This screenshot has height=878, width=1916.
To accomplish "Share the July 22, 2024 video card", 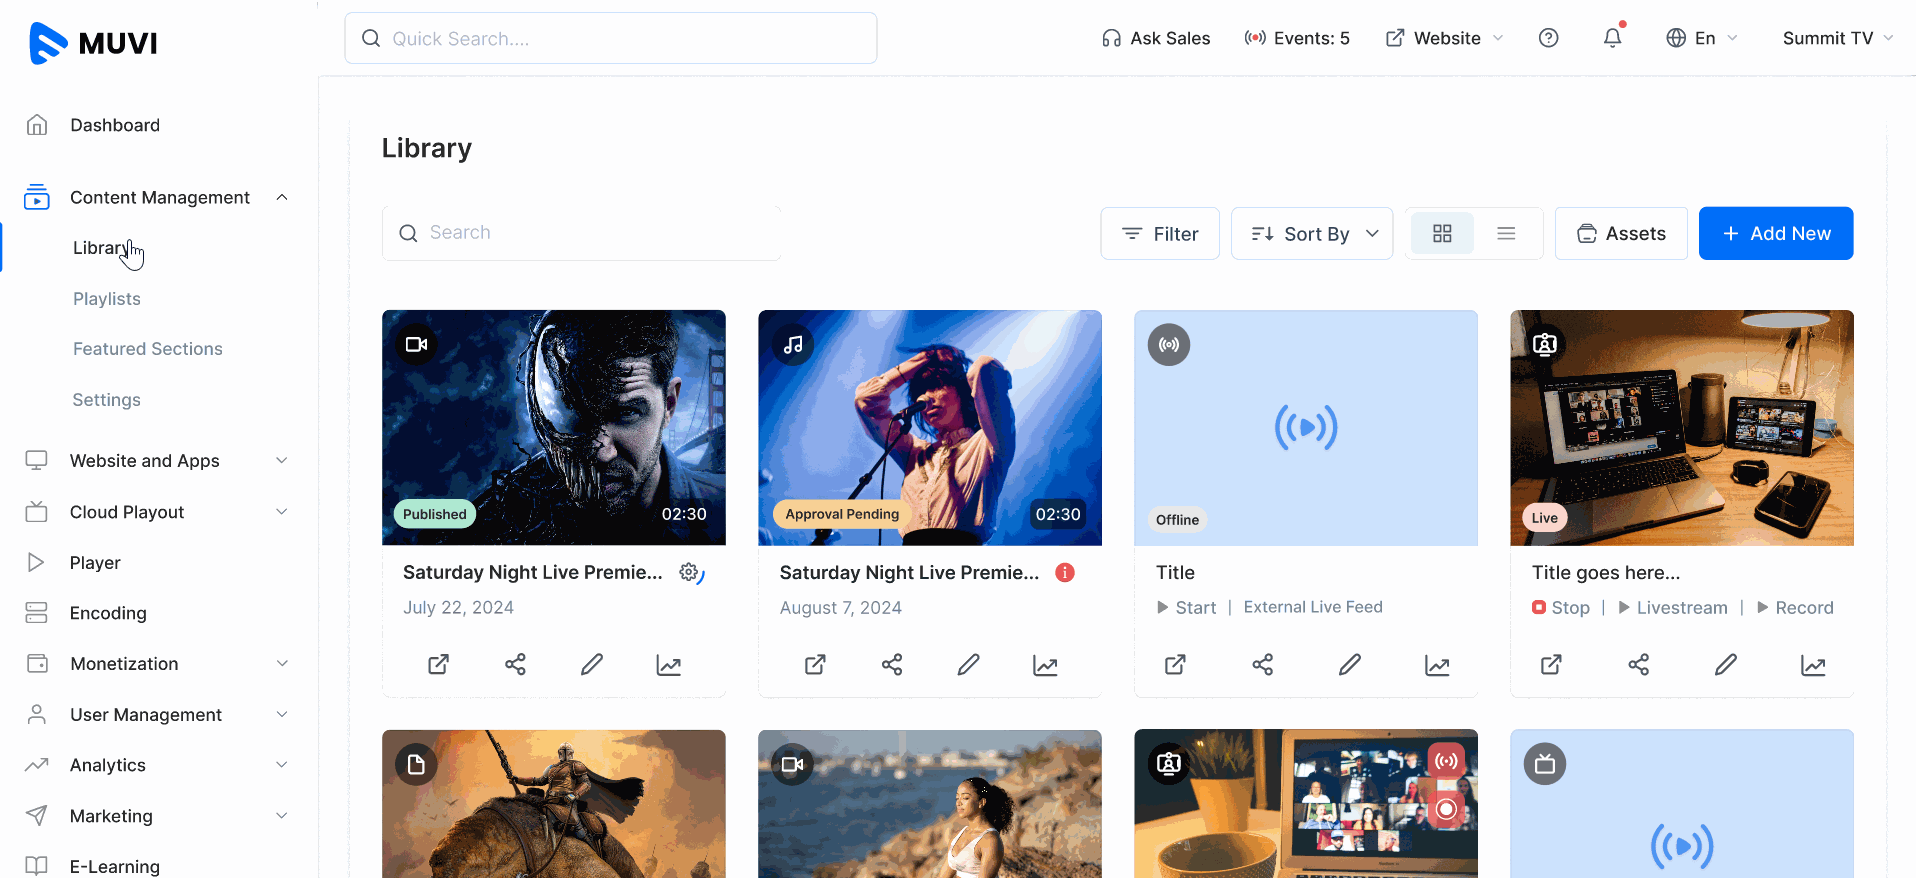I will click(515, 664).
